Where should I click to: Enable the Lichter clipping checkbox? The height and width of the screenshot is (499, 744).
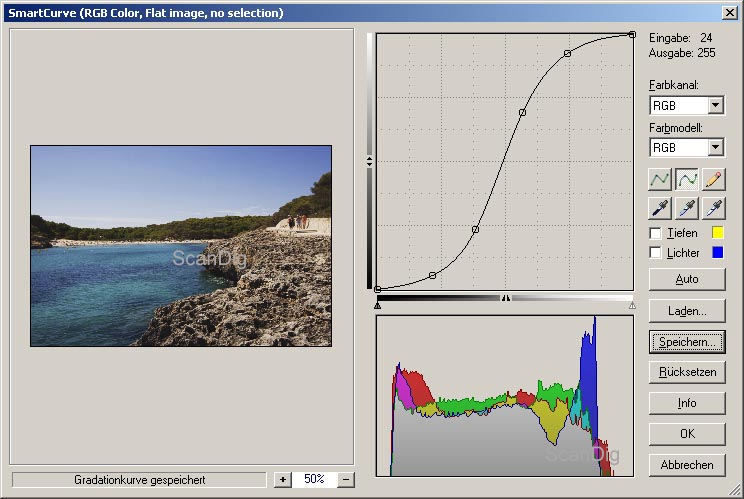656,253
